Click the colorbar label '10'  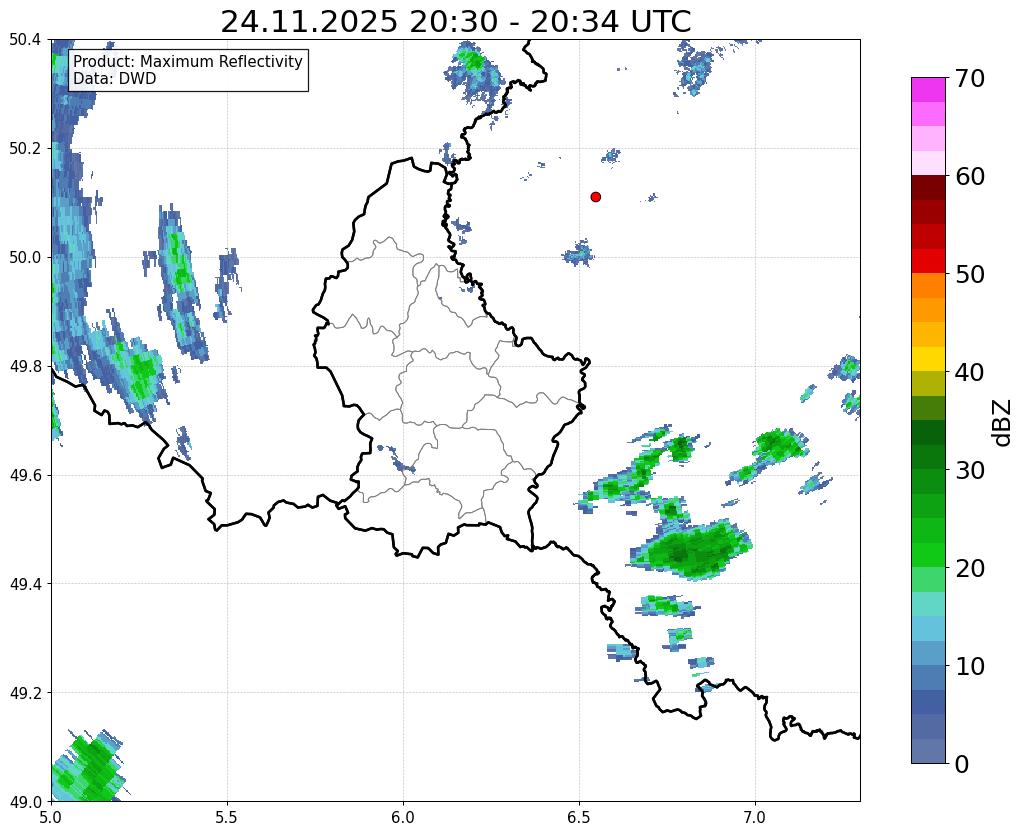(x=969, y=666)
